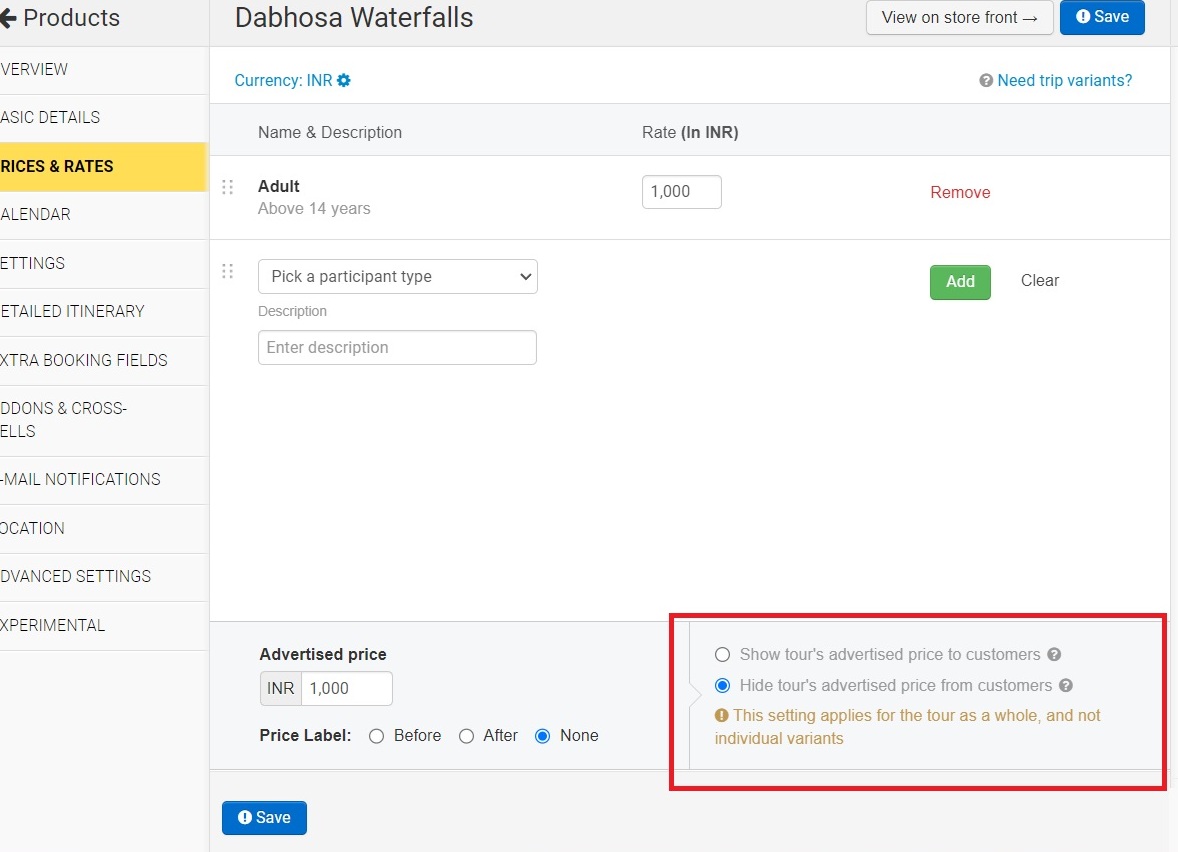Click drag handle beside participant type picker
Screen dimensions: 1178x852
click(x=227, y=271)
